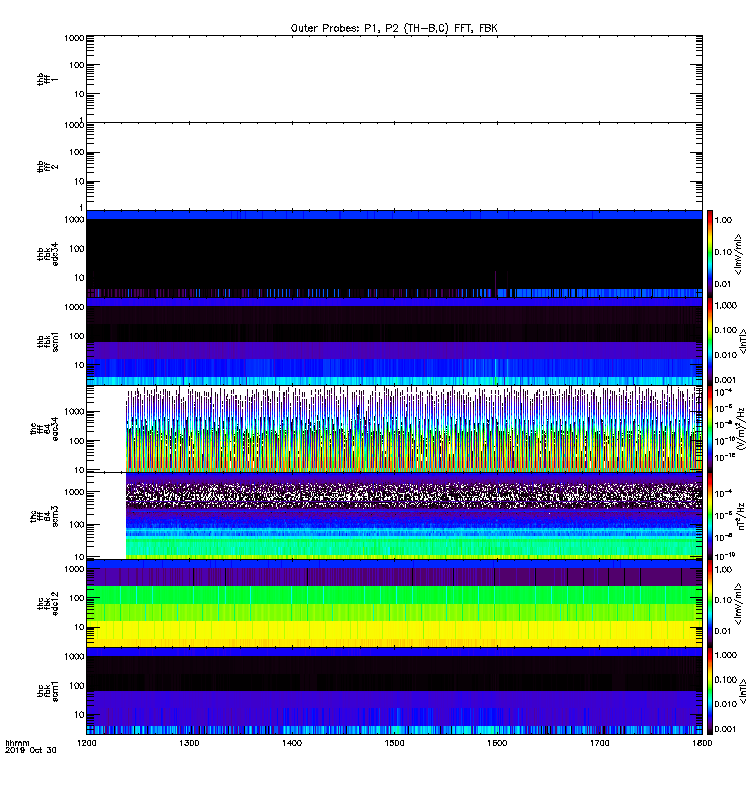
Task: Click the '(V/m)²/Hz' color bar unit label
Action: (741, 429)
